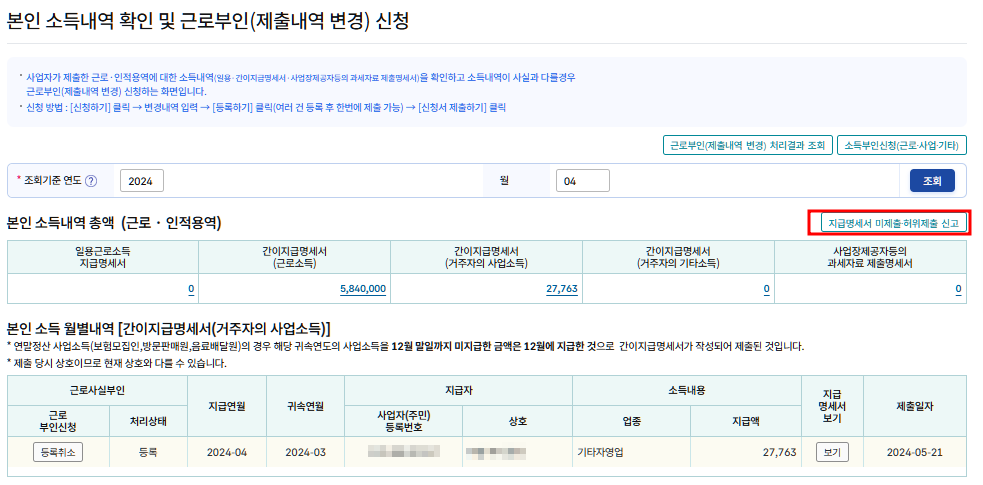Click the 0 link under 거주자의 기타소득
The height and width of the screenshot is (485, 983).
point(766,289)
